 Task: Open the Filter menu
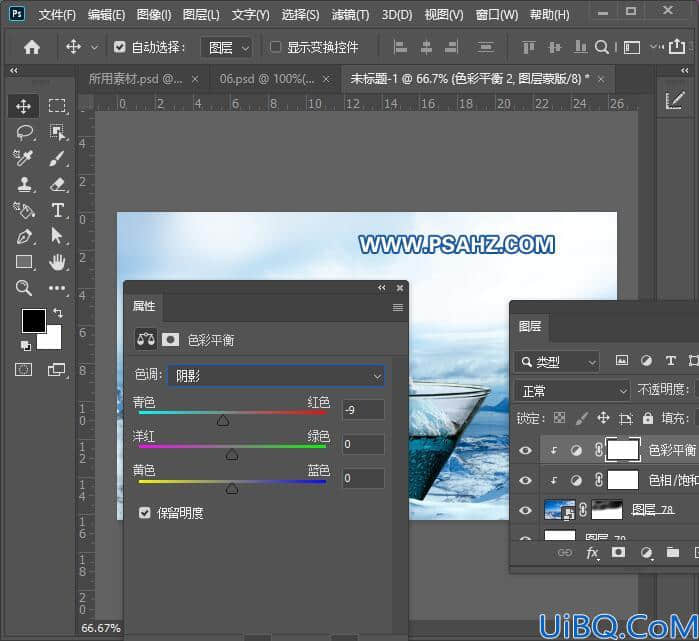click(x=350, y=15)
